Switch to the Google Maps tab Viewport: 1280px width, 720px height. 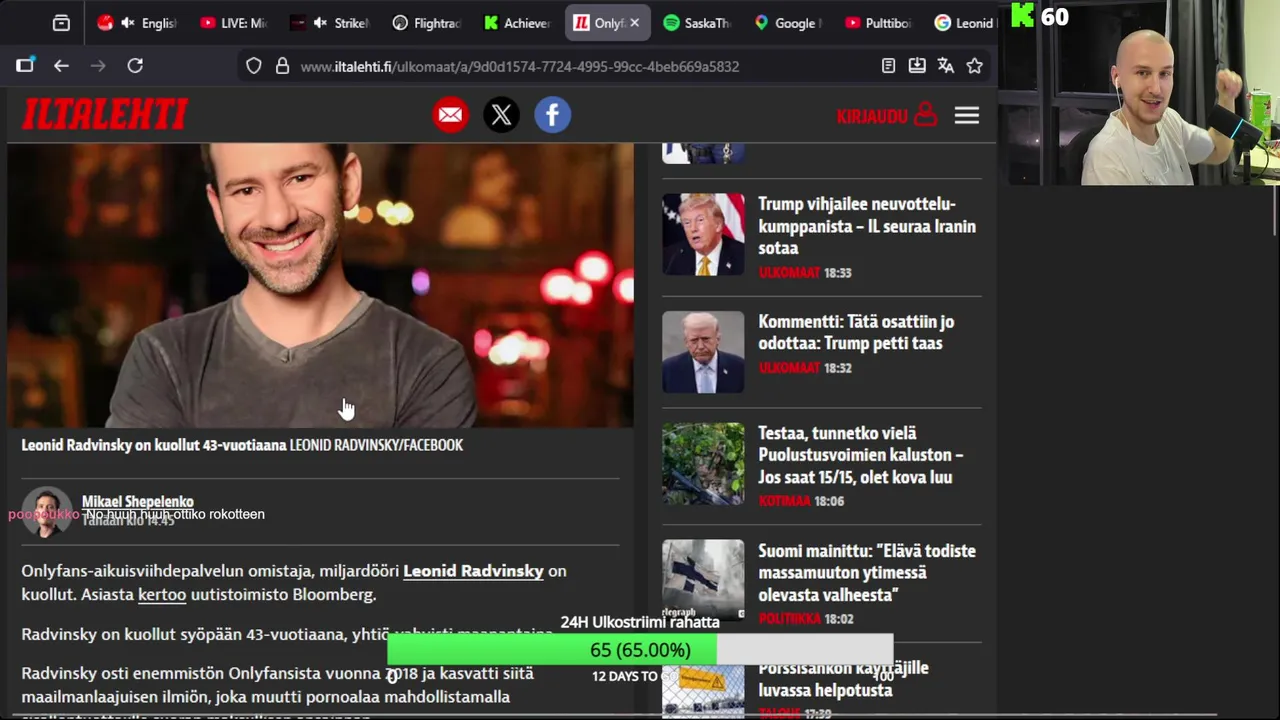(789, 23)
